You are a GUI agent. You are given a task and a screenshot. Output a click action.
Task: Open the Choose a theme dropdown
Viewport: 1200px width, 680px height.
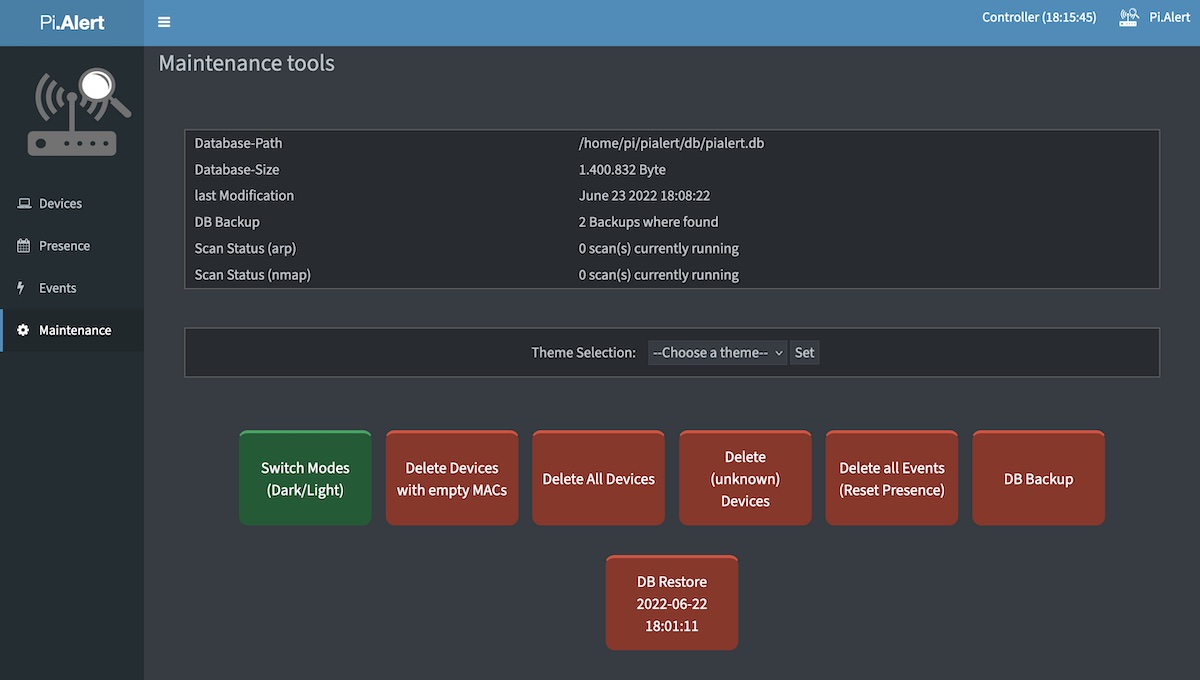(717, 352)
